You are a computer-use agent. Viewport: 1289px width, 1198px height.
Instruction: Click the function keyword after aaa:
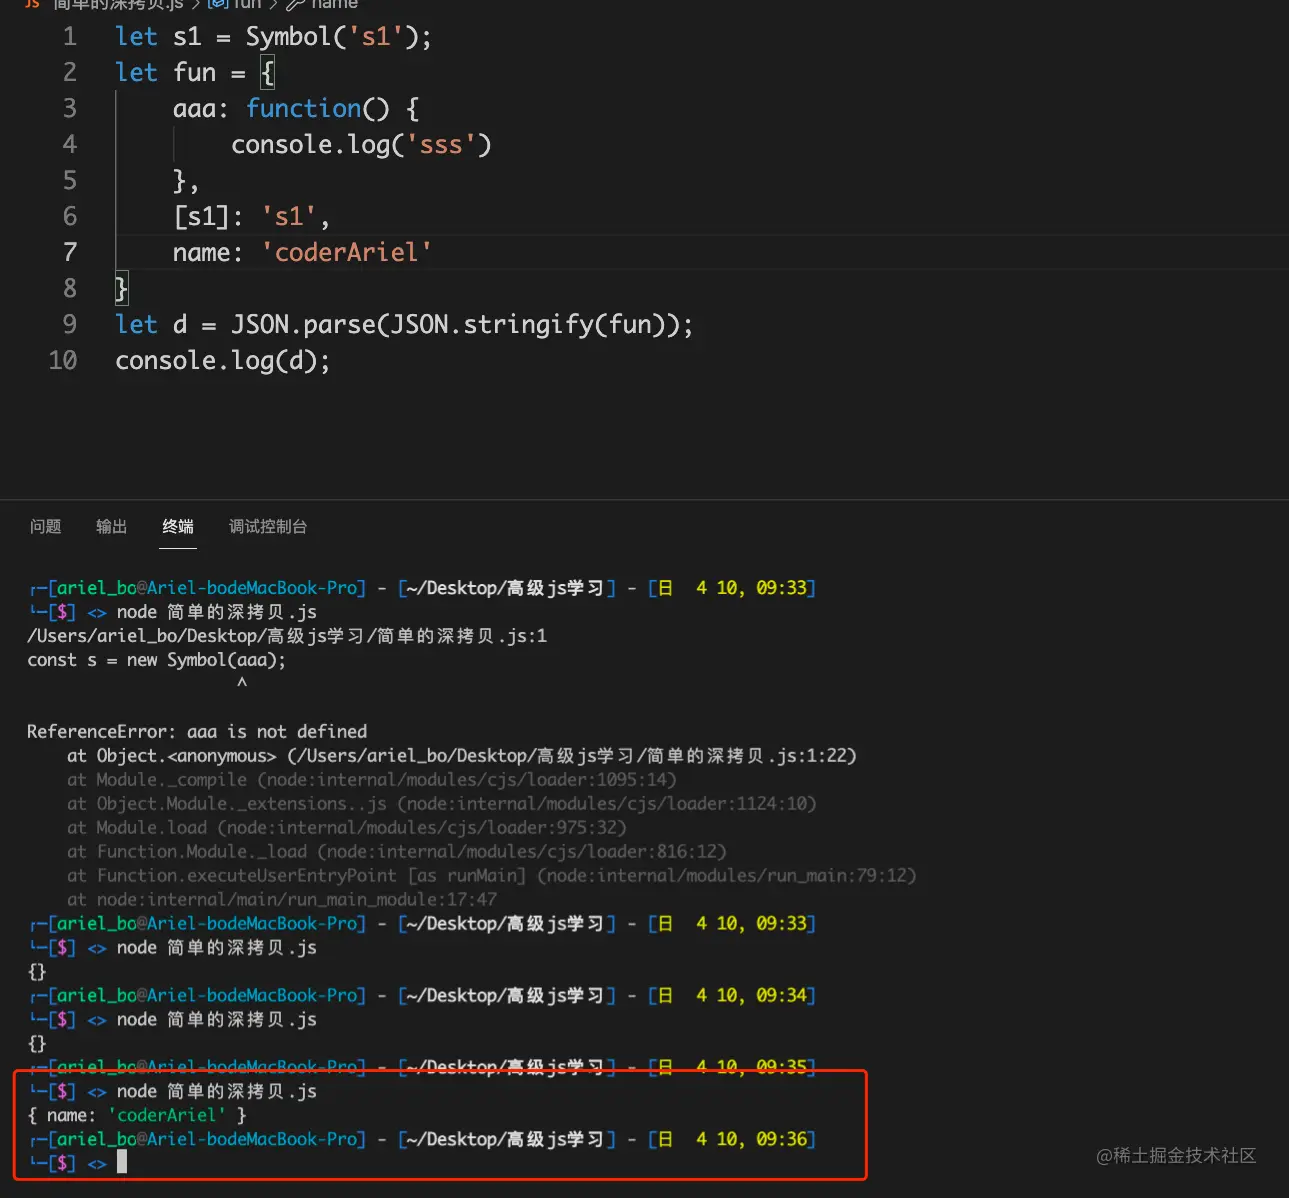click(x=304, y=109)
